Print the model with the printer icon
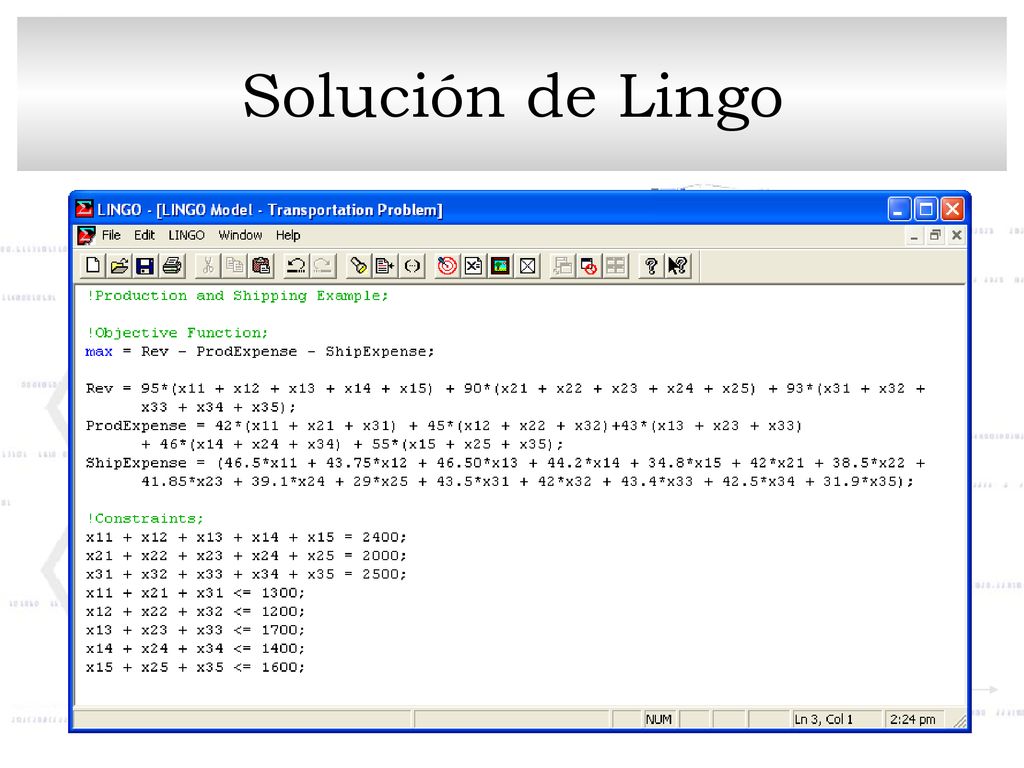This screenshot has width=1024, height=768. point(172,266)
